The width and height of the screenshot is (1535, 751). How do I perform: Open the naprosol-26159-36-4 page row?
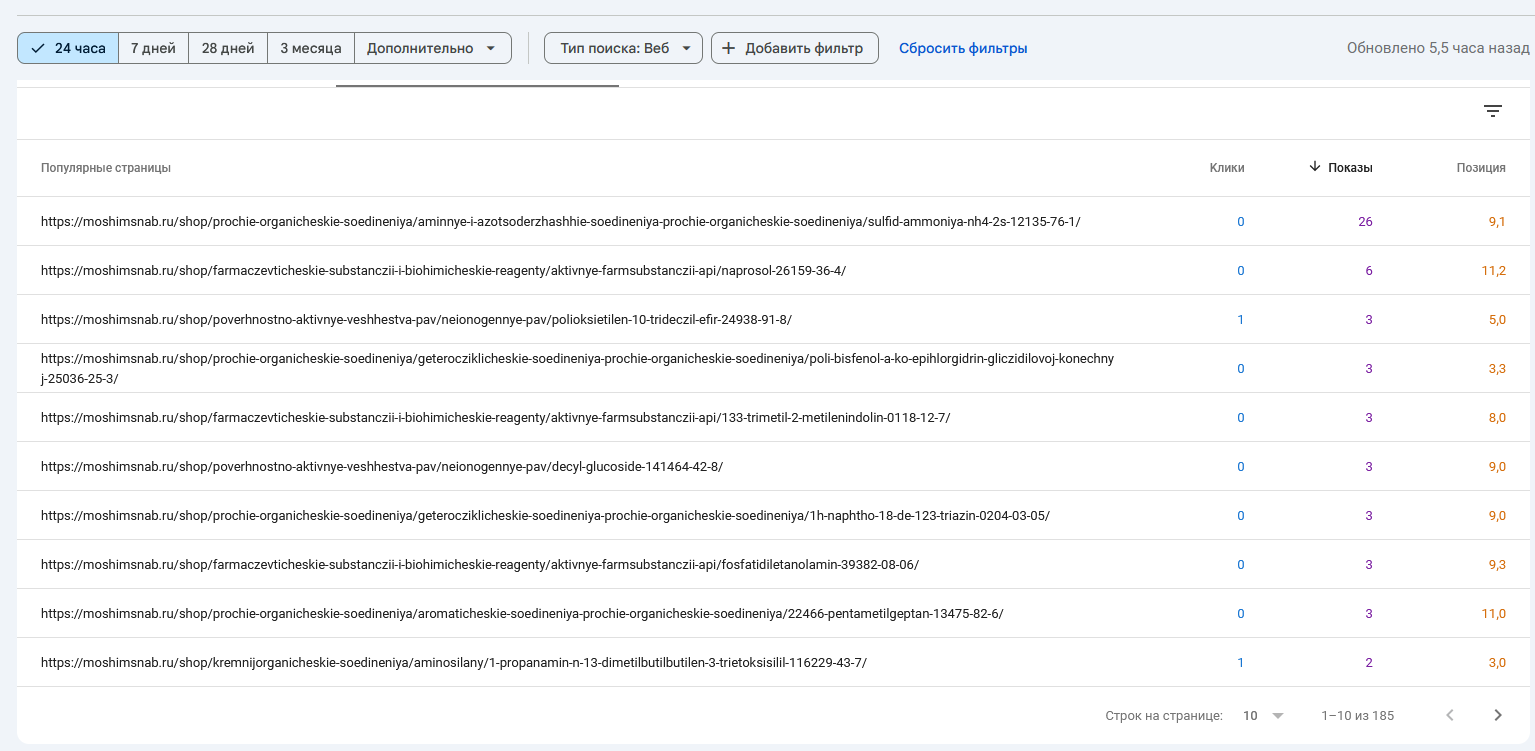443,270
